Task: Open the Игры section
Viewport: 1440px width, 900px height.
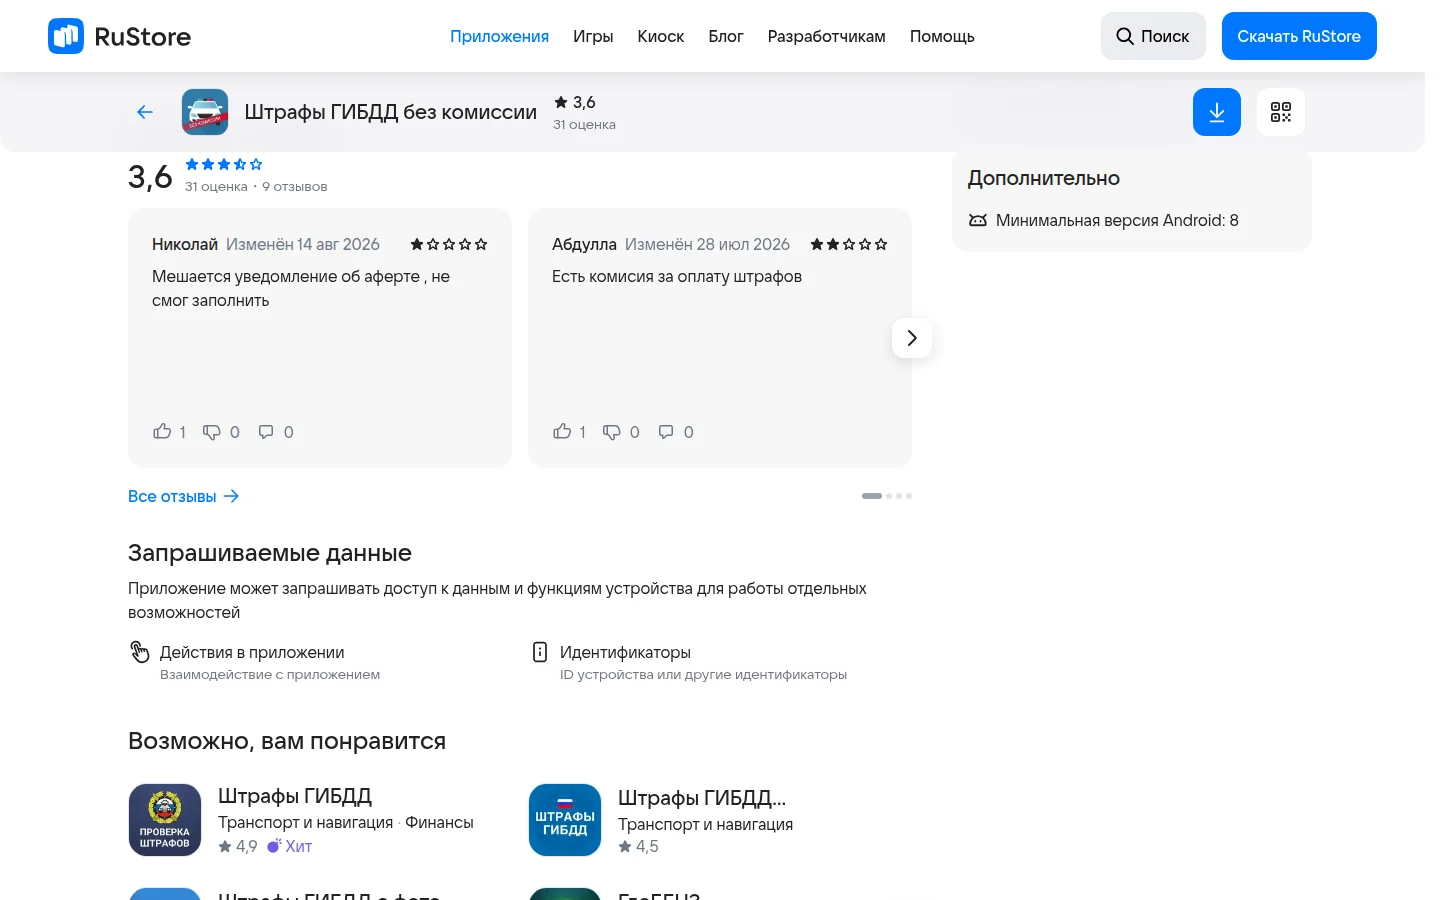Action: tap(593, 36)
